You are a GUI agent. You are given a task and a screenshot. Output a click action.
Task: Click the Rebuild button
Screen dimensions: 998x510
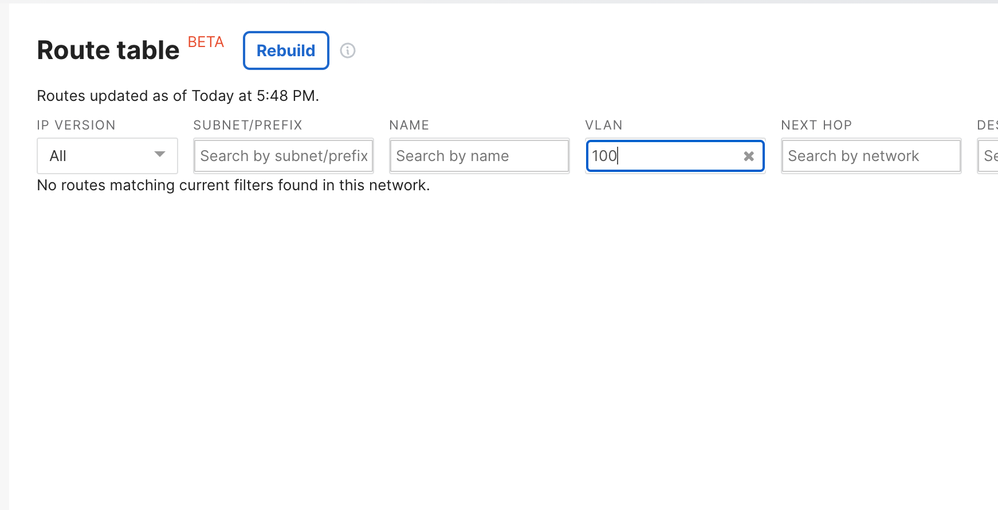click(286, 51)
